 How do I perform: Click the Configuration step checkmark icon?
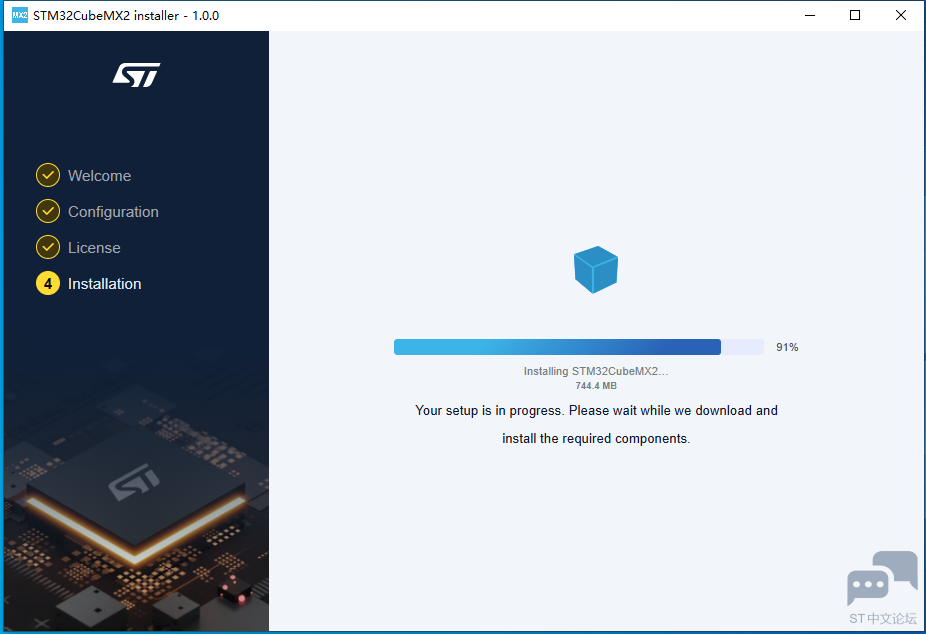point(48,211)
